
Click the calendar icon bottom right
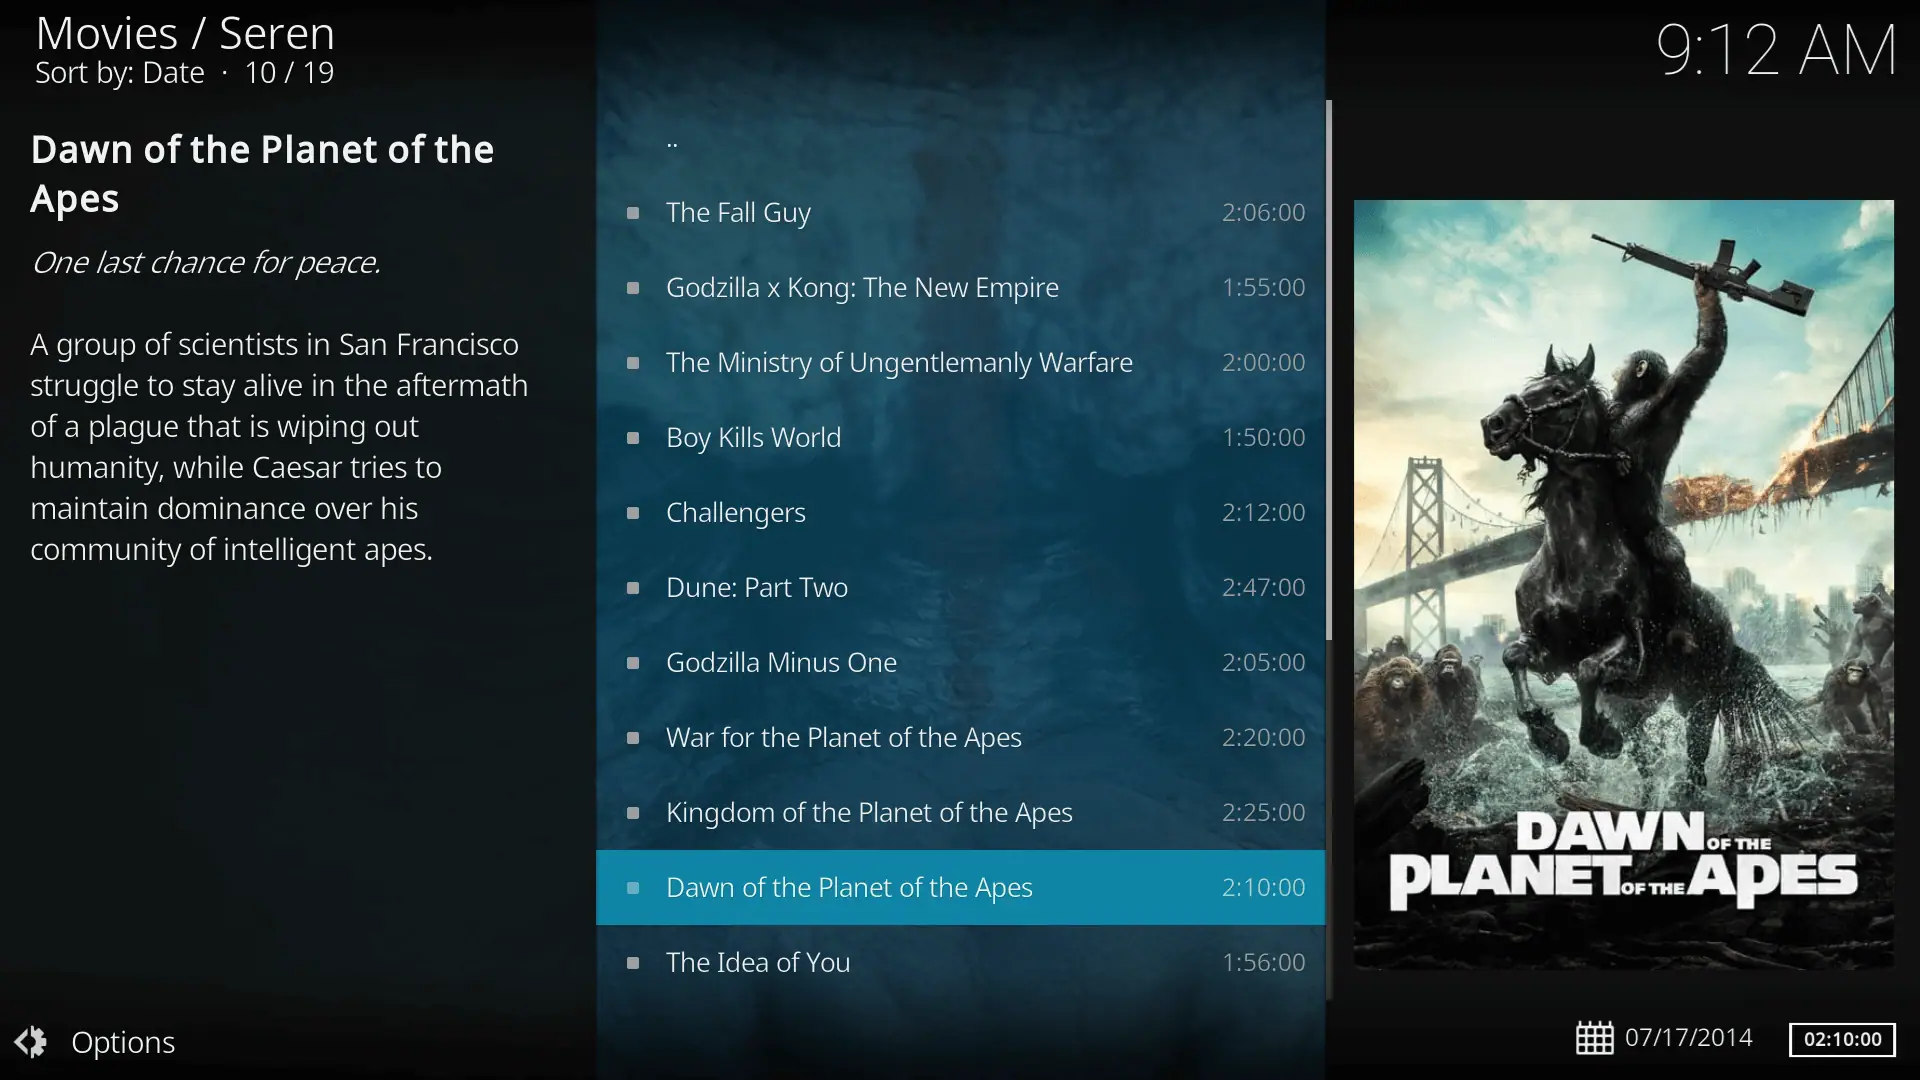click(1596, 1038)
